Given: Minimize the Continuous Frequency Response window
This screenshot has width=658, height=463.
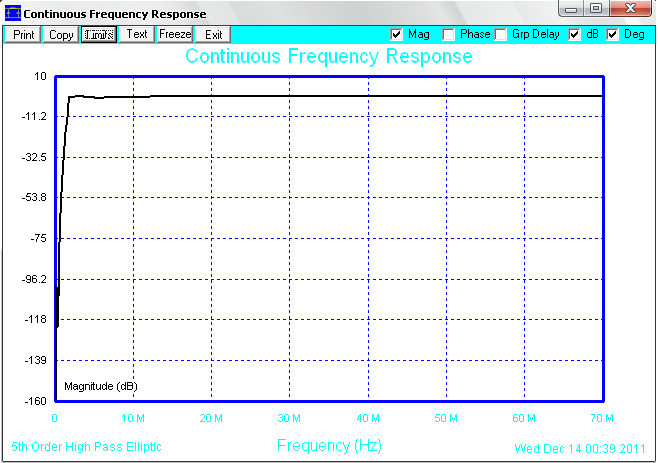Looking at the screenshot, I should [571, 8].
